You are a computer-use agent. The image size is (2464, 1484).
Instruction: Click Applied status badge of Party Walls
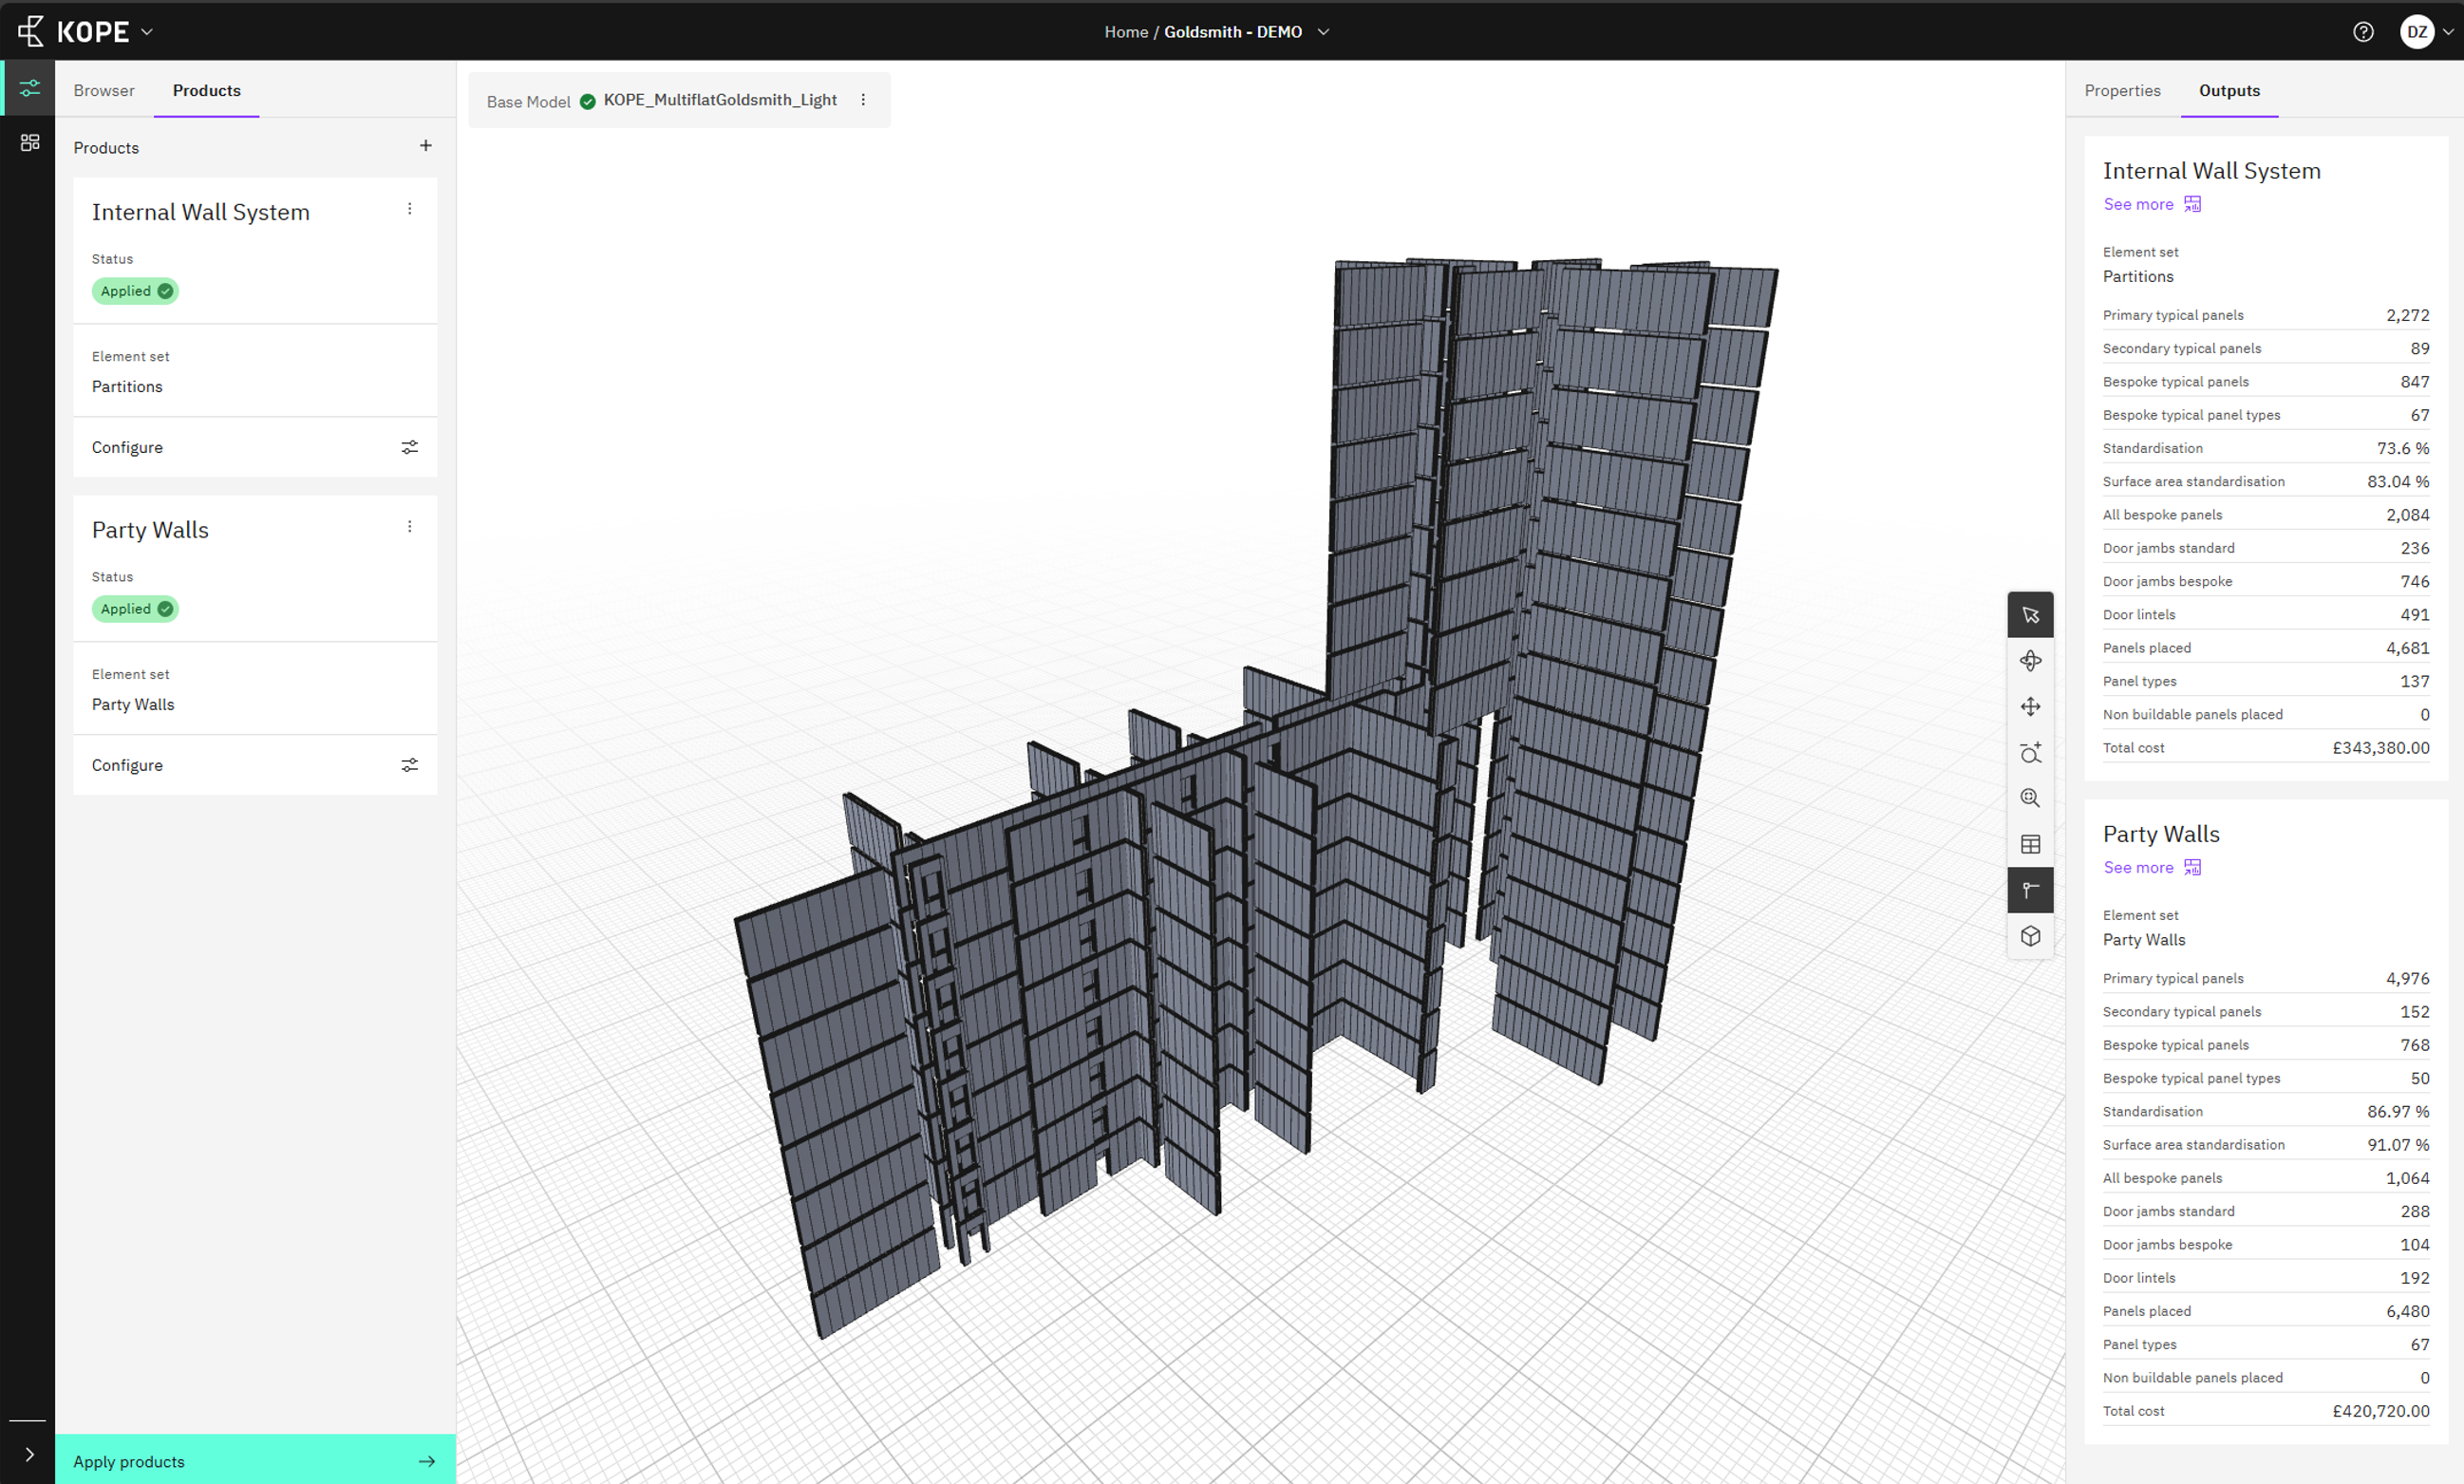135,609
